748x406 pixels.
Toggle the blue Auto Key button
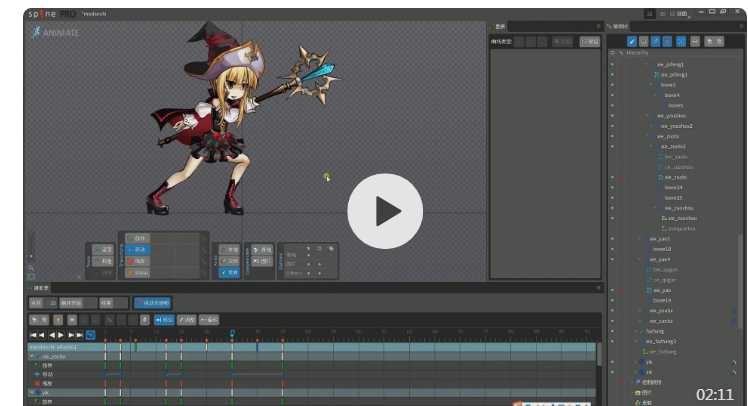[x=153, y=303]
